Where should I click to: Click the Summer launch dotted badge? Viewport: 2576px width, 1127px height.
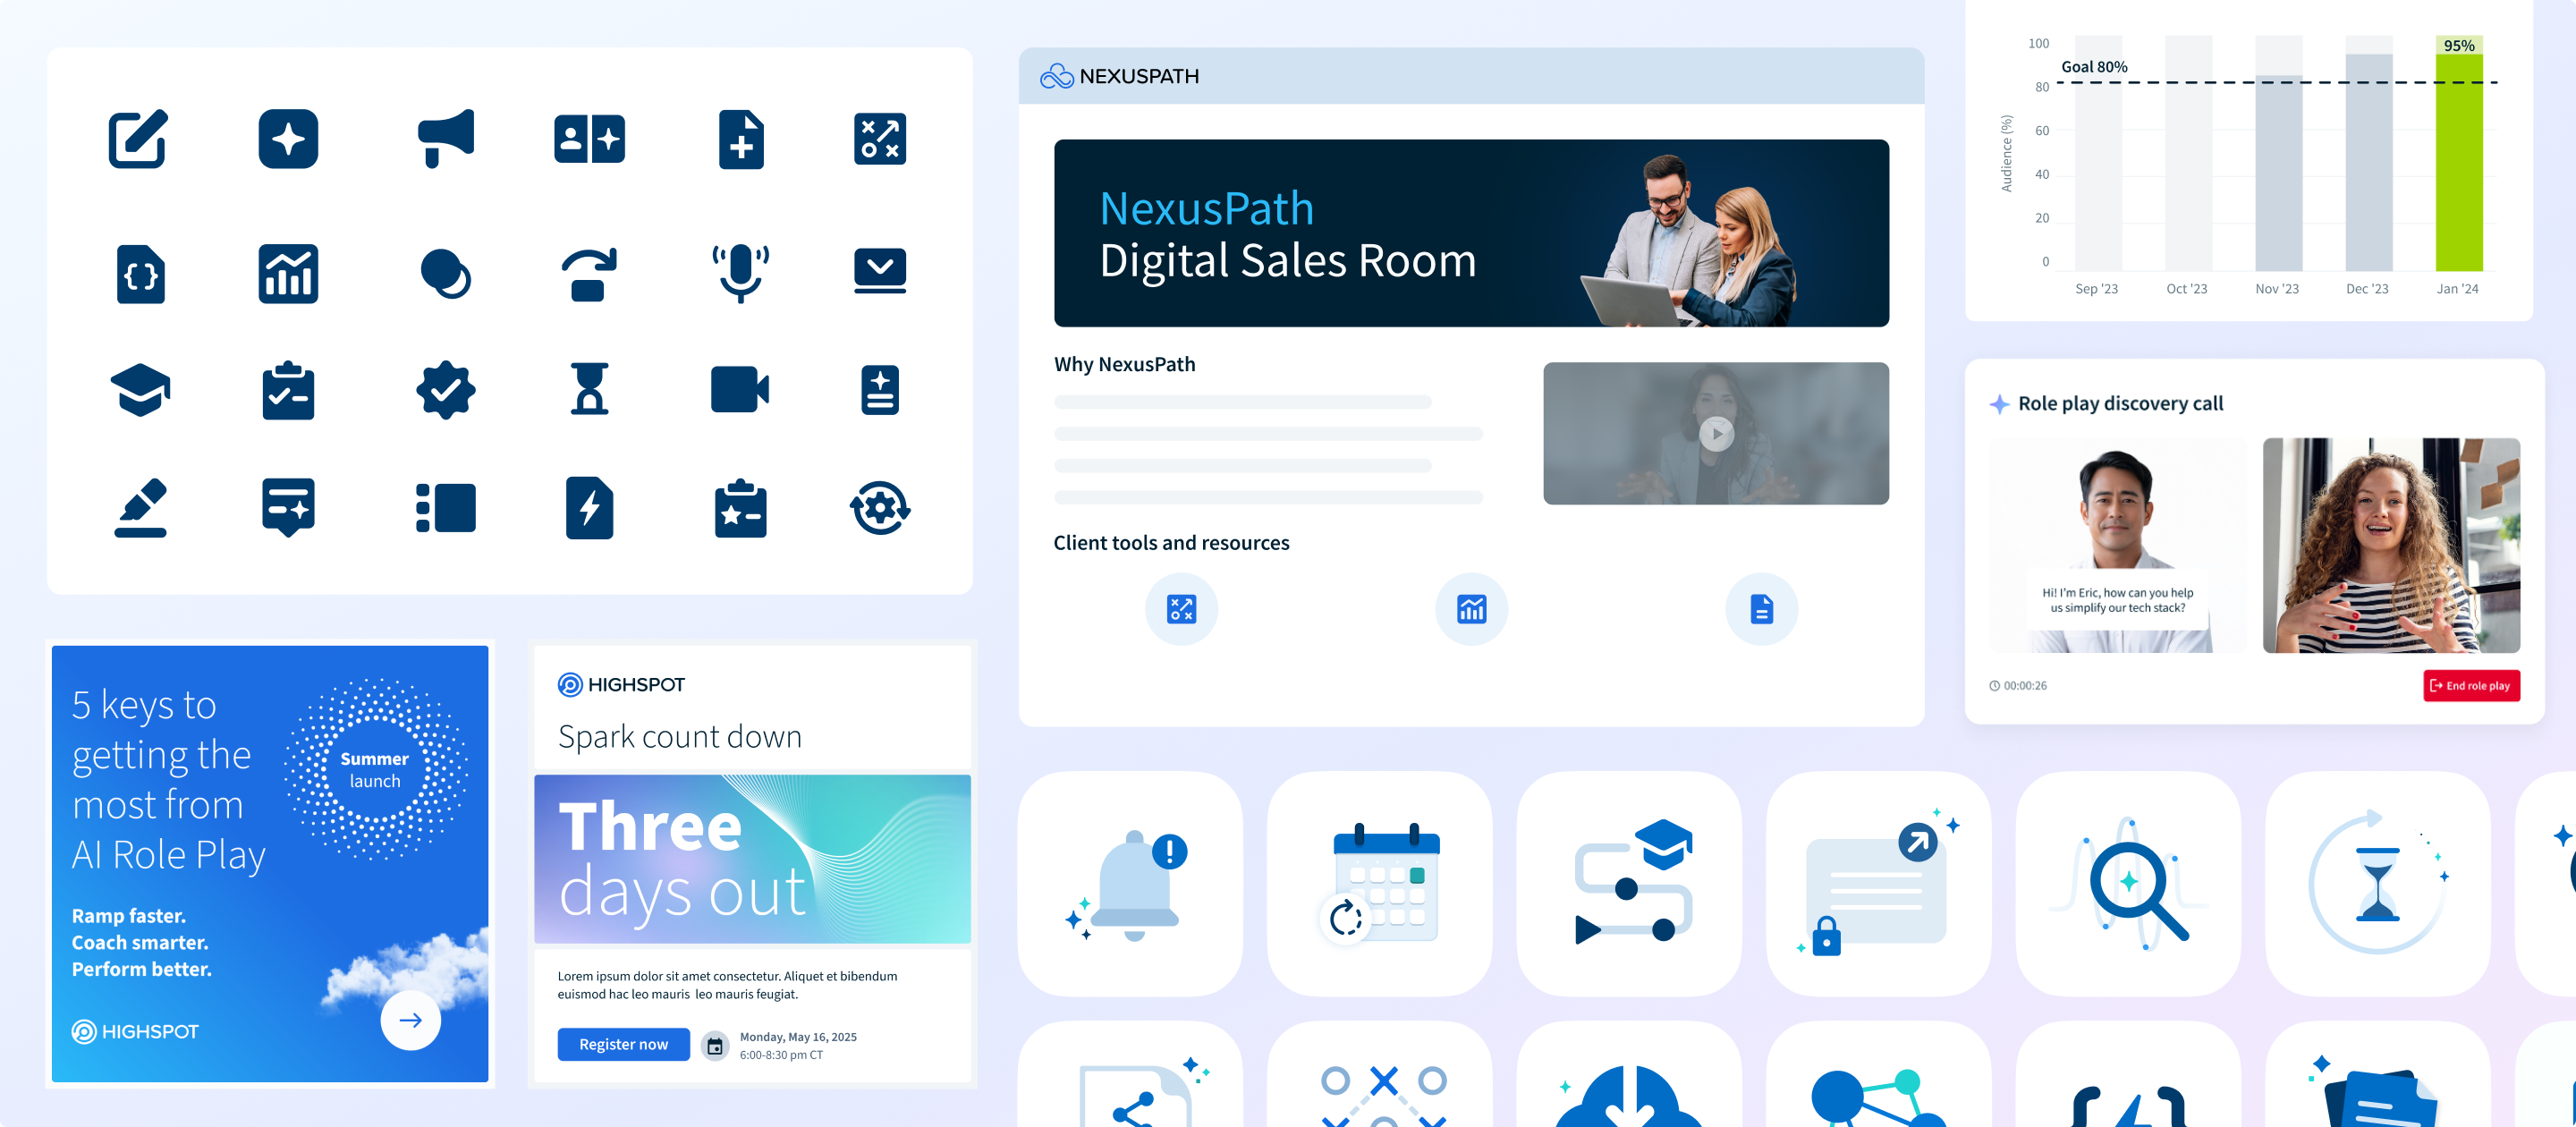[375, 769]
